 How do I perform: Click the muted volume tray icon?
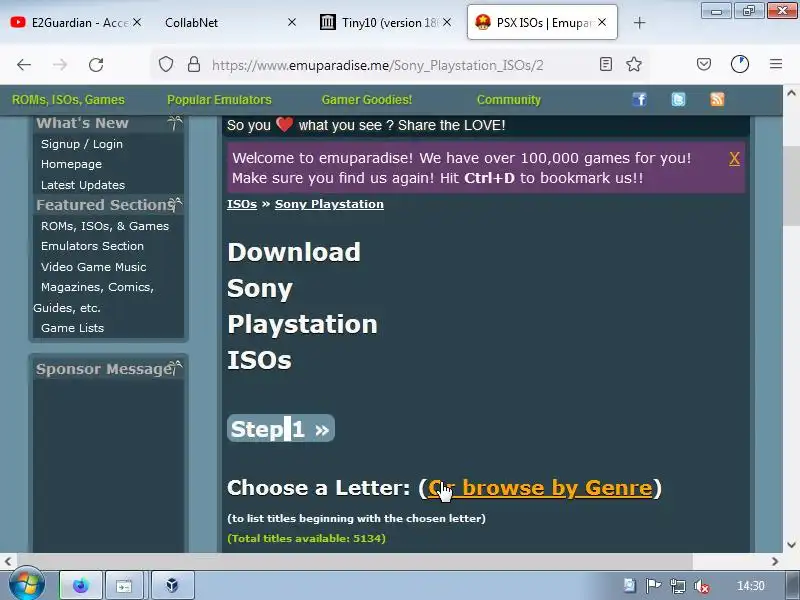point(702,586)
